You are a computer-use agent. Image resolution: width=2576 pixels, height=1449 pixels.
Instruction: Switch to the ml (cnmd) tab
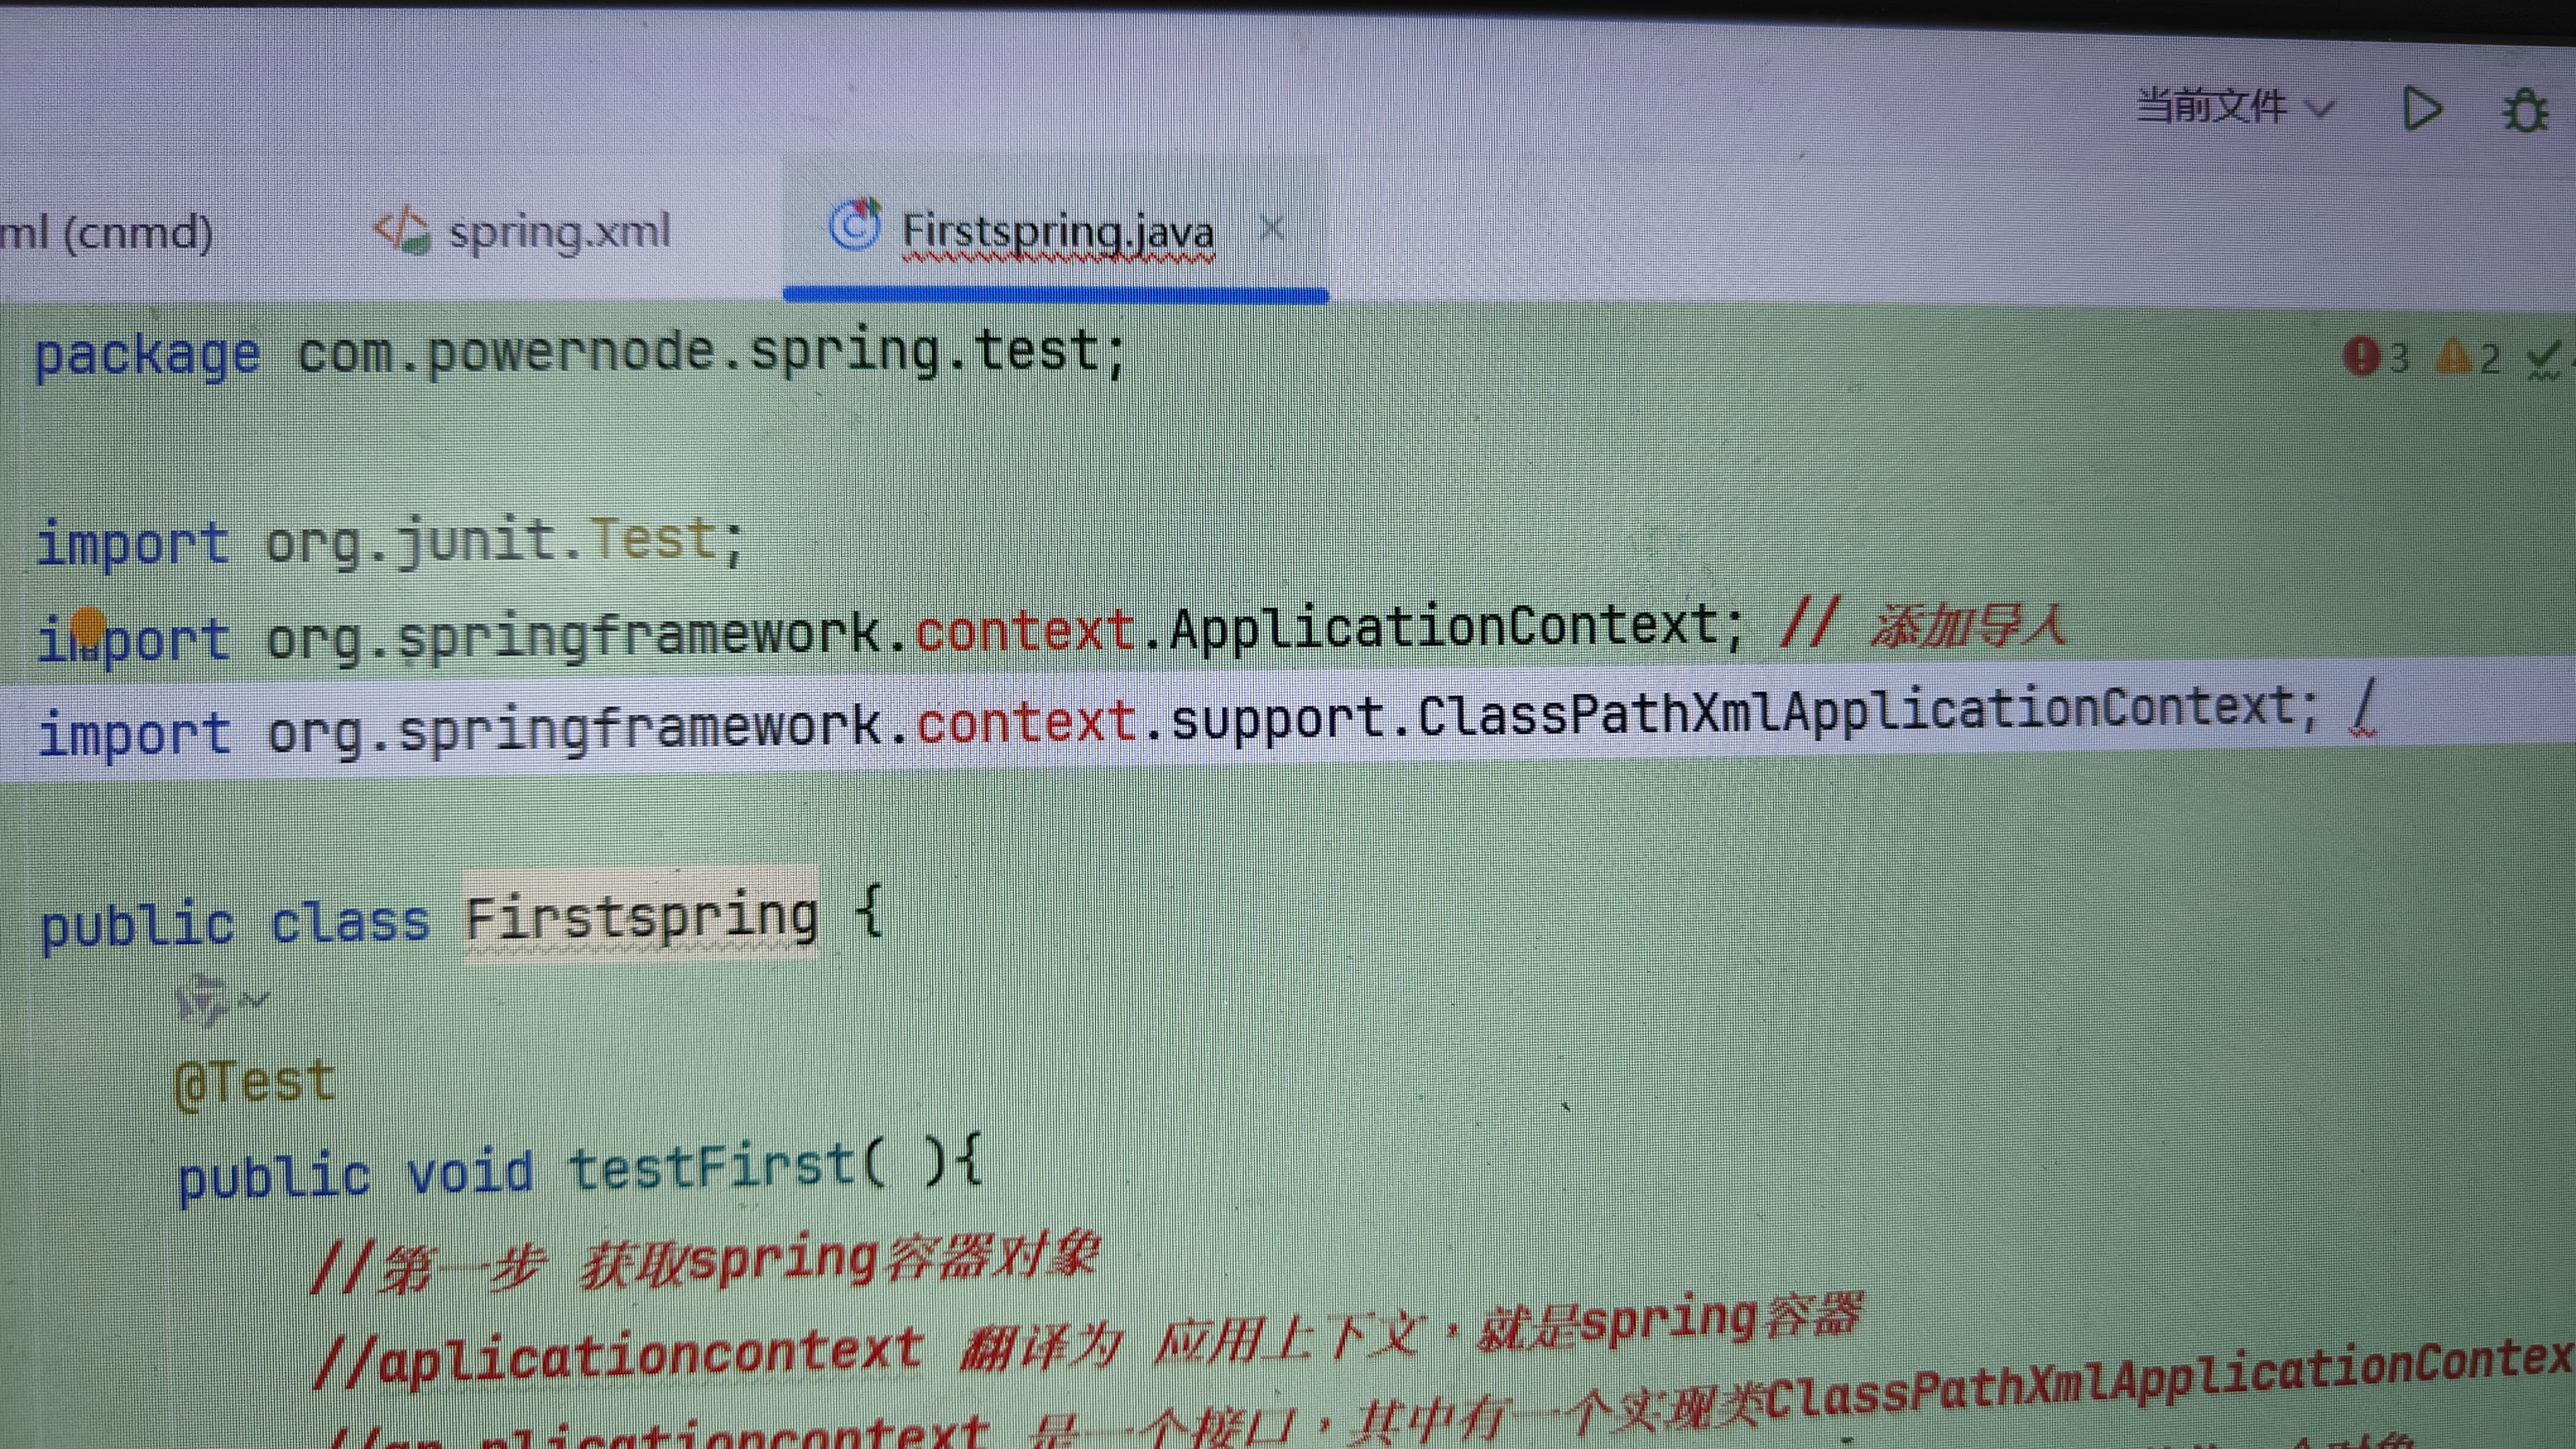coord(106,234)
